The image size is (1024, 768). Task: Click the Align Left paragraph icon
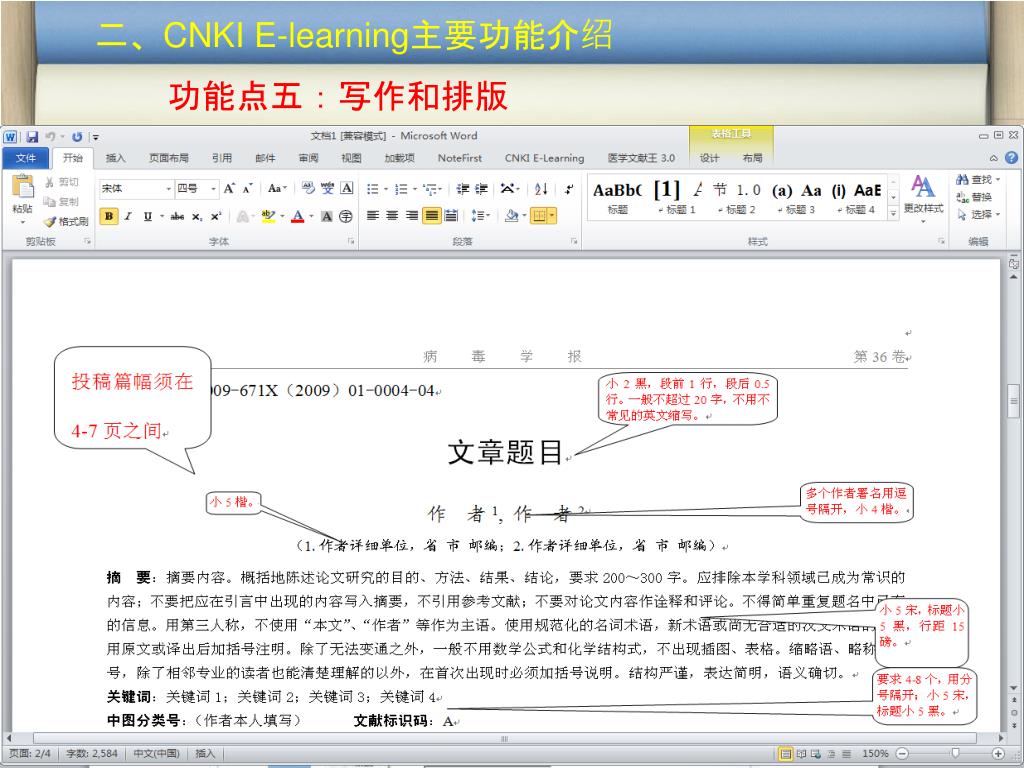pyautogui.click(x=373, y=216)
